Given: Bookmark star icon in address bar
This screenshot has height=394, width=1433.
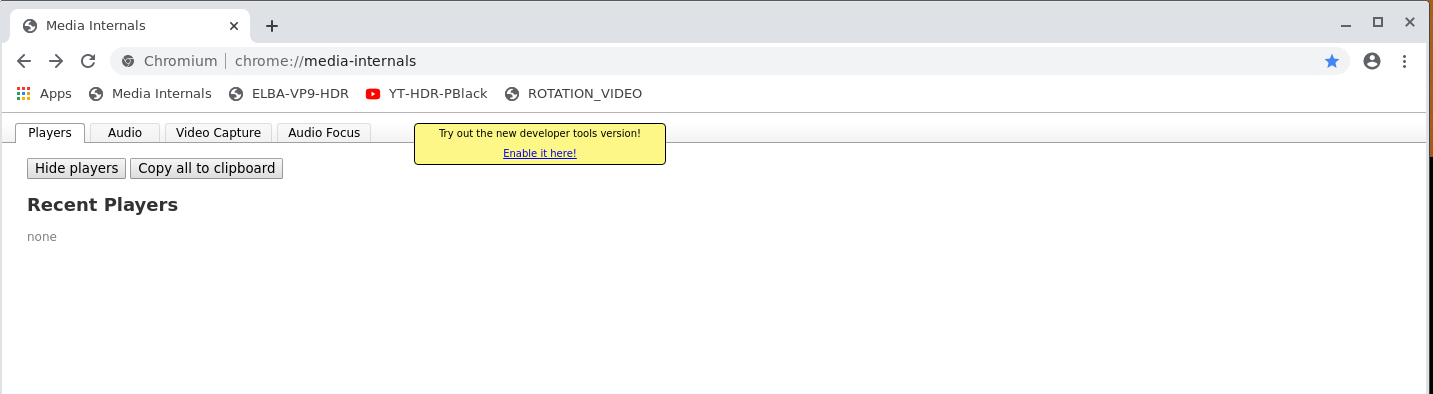Looking at the screenshot, I should pyautogui.click(x=1332, y=61).
